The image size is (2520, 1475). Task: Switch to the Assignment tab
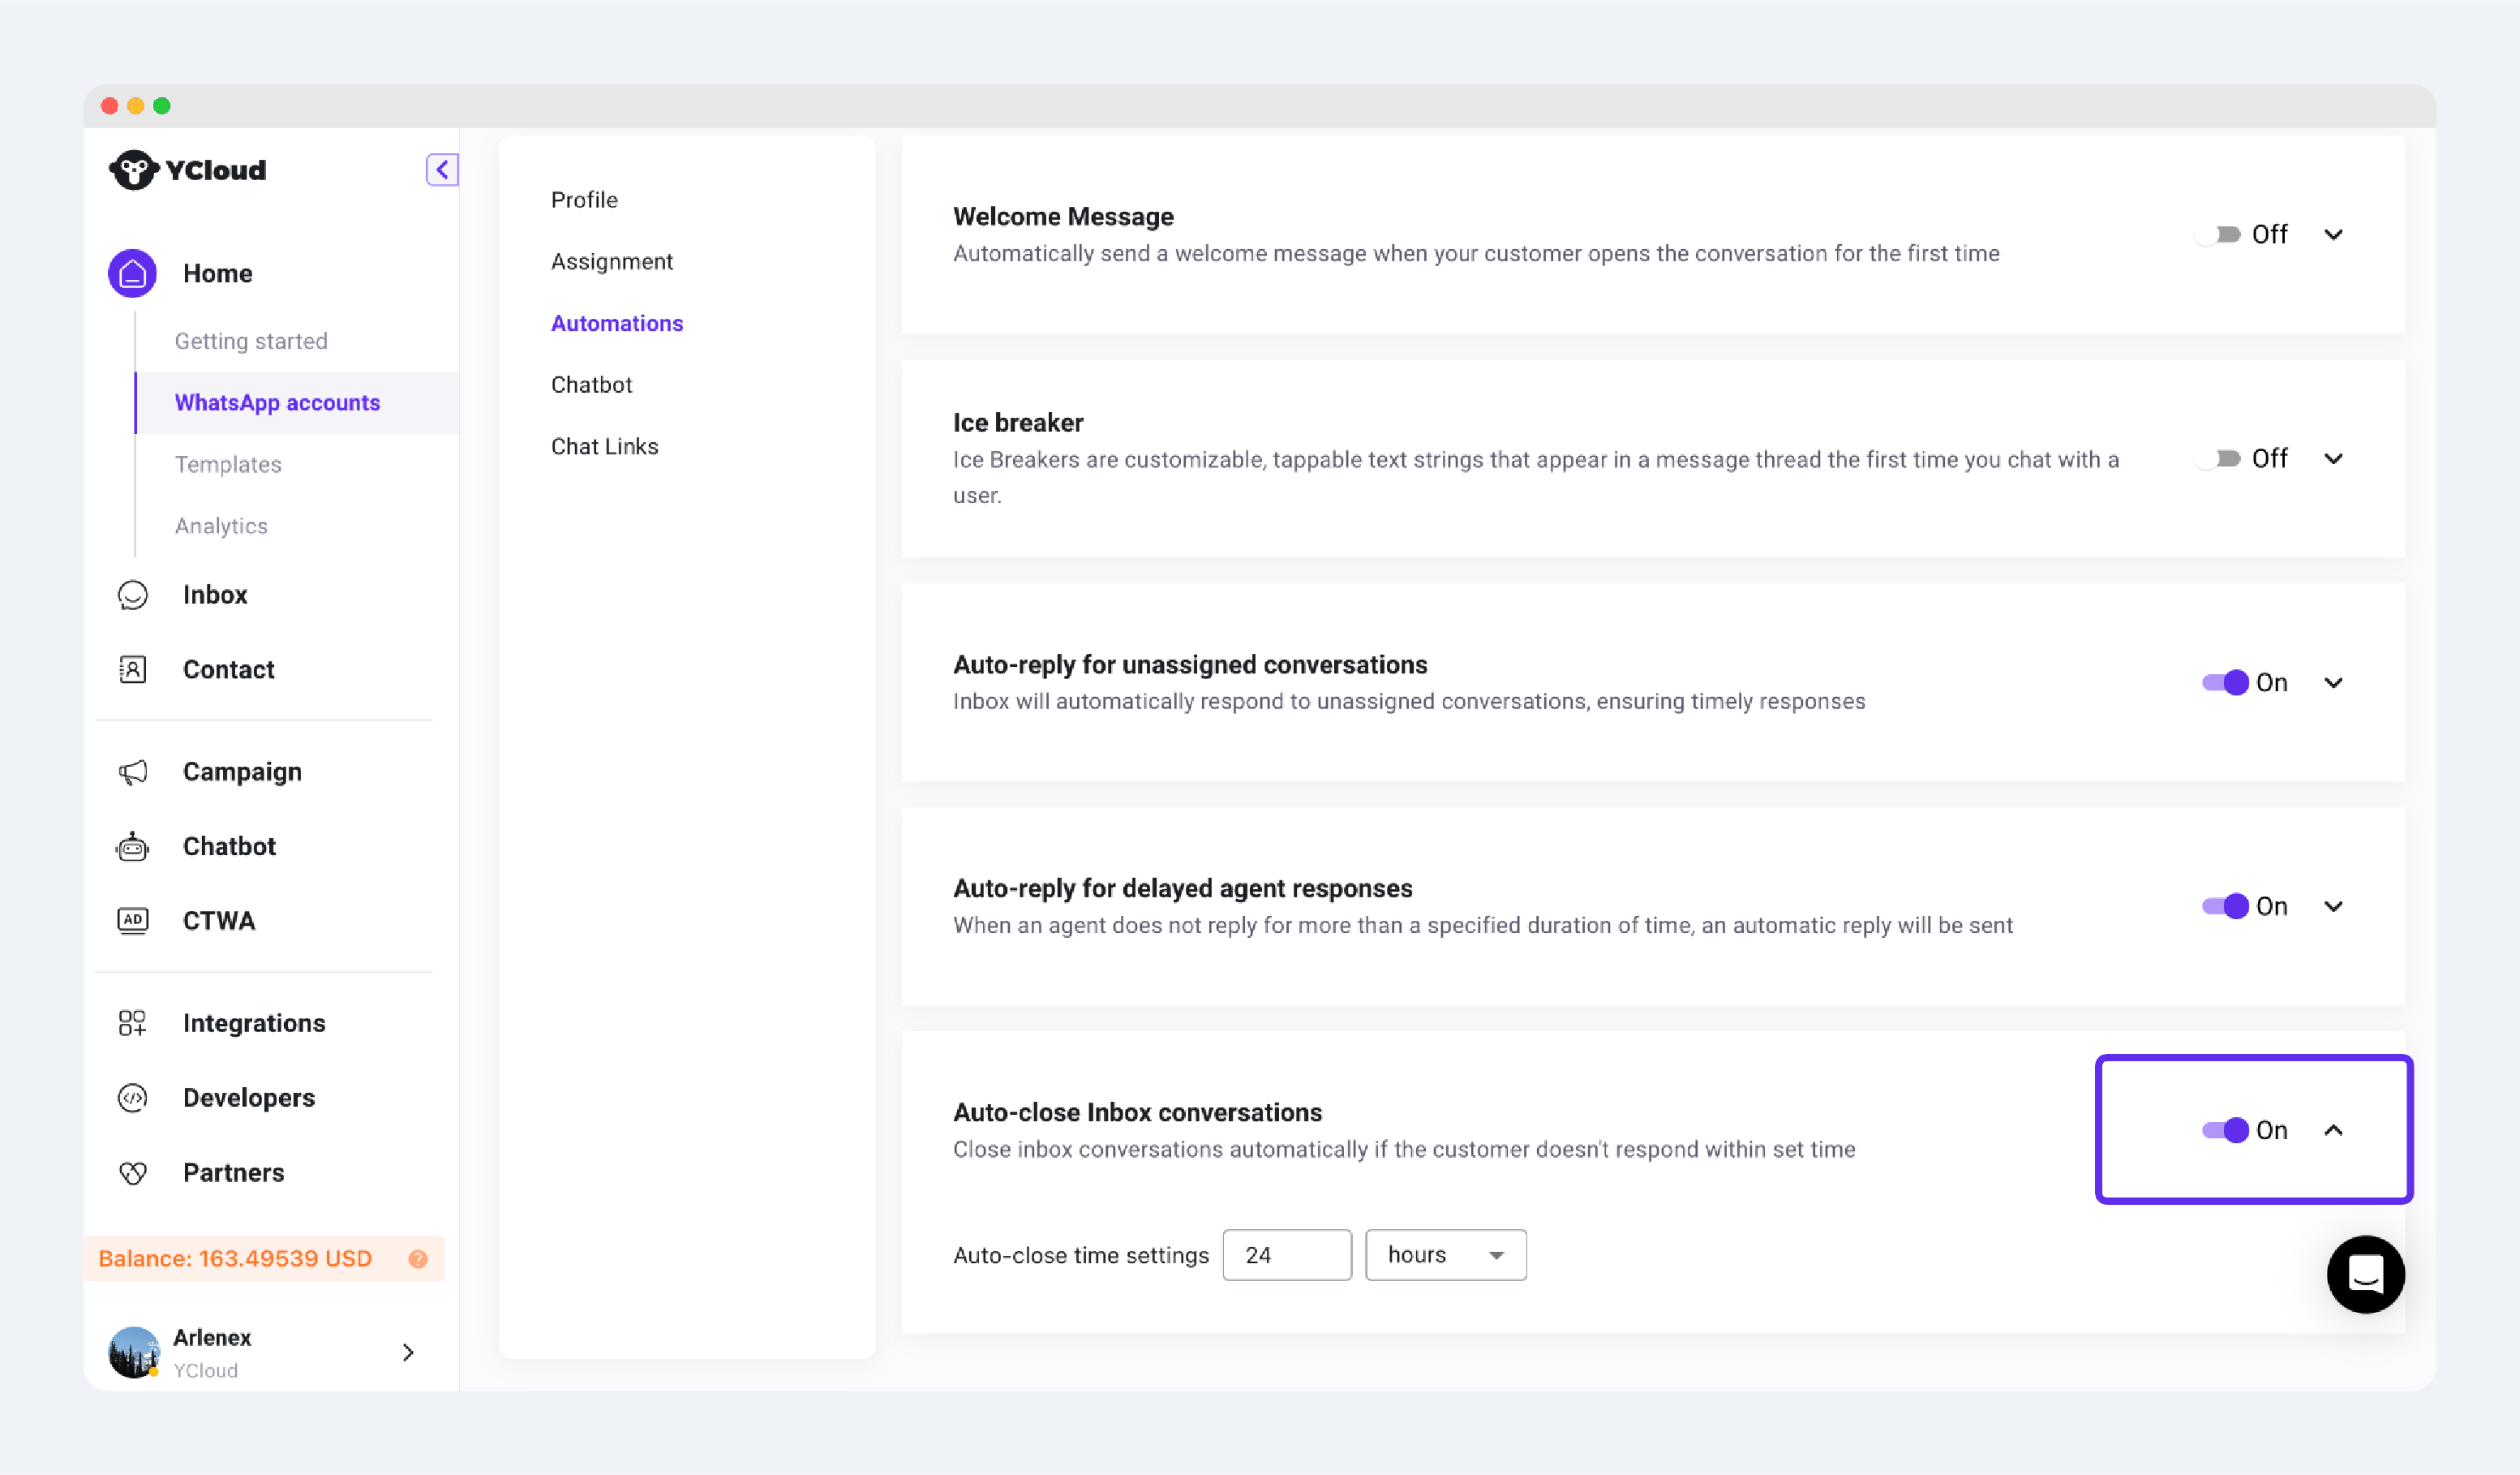(x=611, y=261)
